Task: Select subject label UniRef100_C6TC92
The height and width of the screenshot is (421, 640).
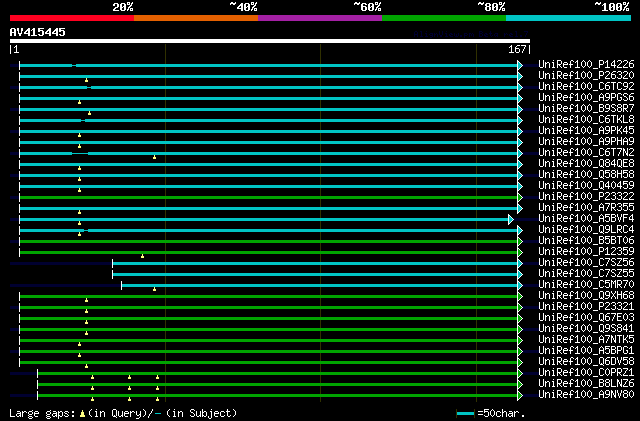Action: (586, 87)
